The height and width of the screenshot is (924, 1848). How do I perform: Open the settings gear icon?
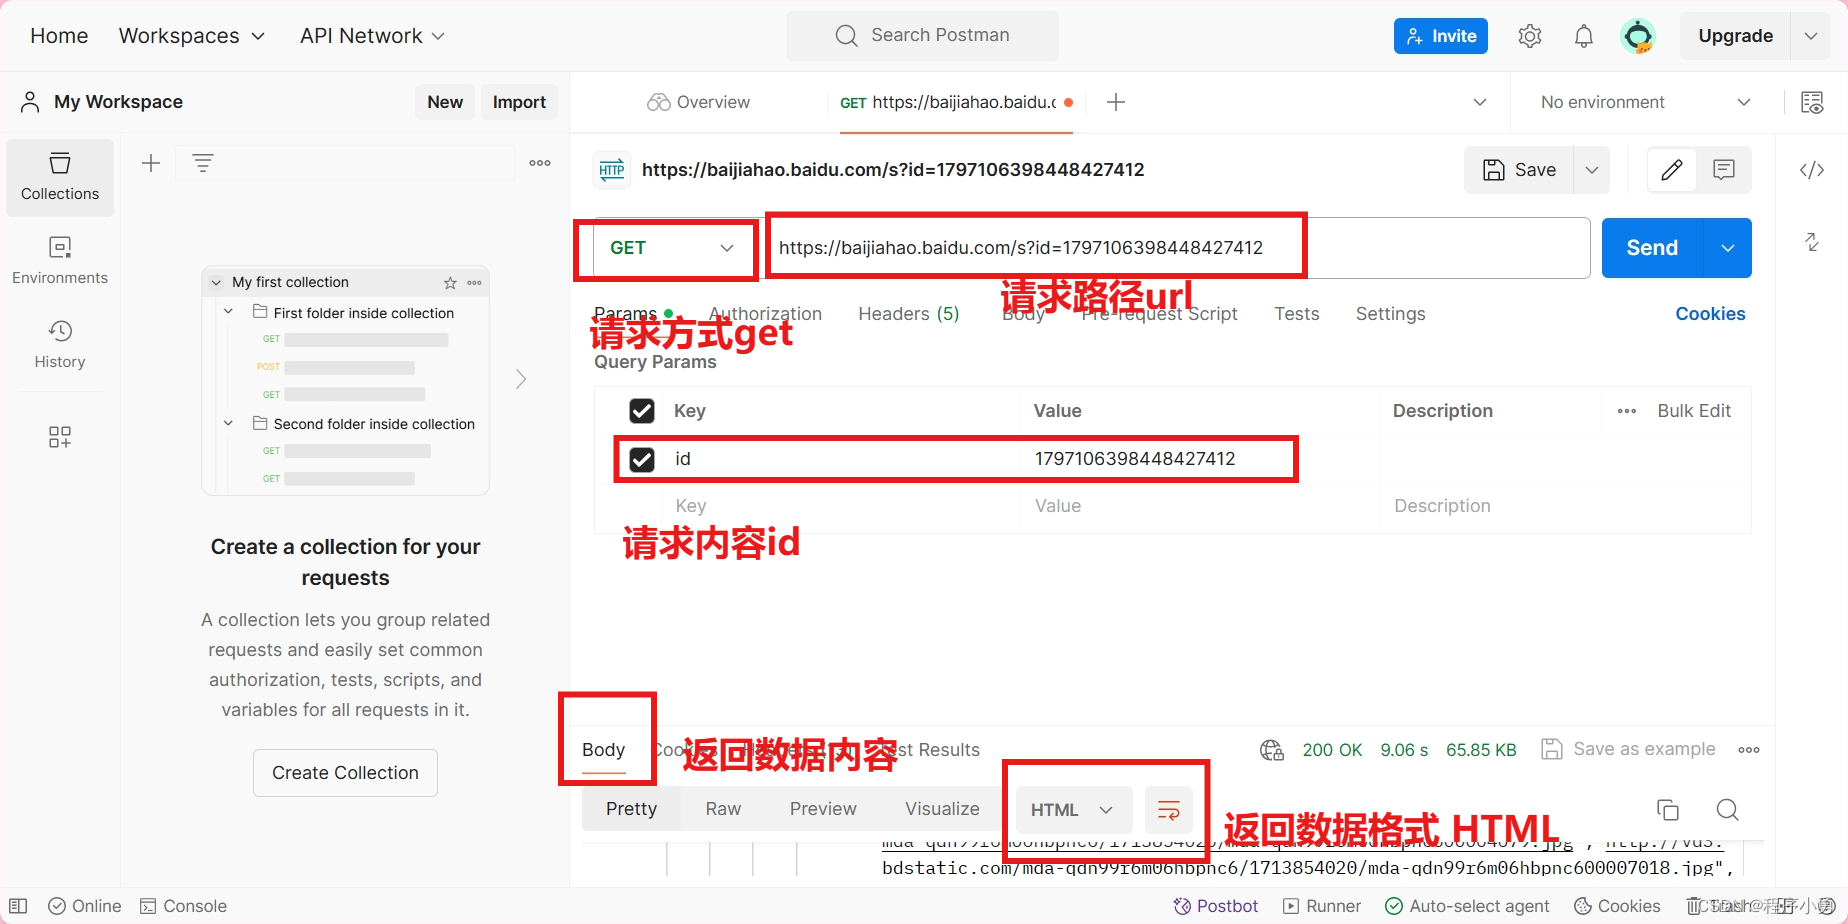click(1529, 36)
